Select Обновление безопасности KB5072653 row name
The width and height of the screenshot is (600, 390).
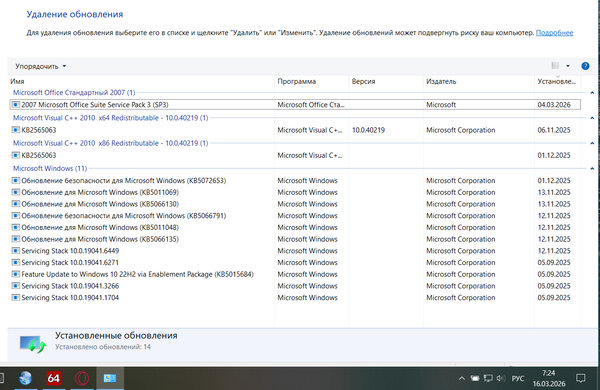click(x=124, y=180)
